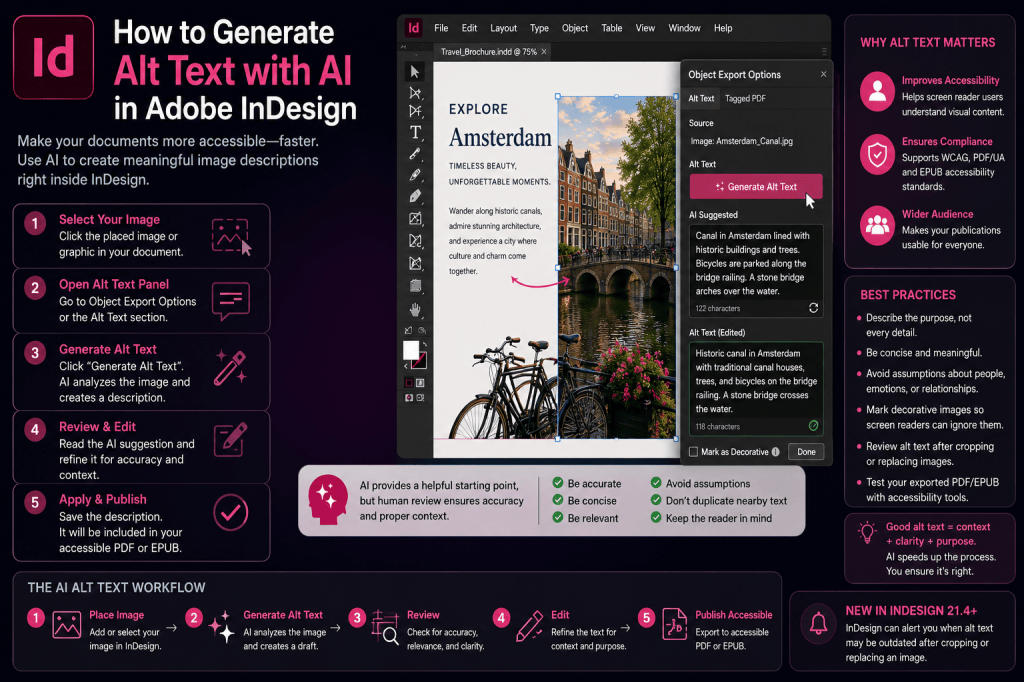Click the white Fill color swatch
The width and height of the screenshot is (1024, 682).
coord(411,350)
